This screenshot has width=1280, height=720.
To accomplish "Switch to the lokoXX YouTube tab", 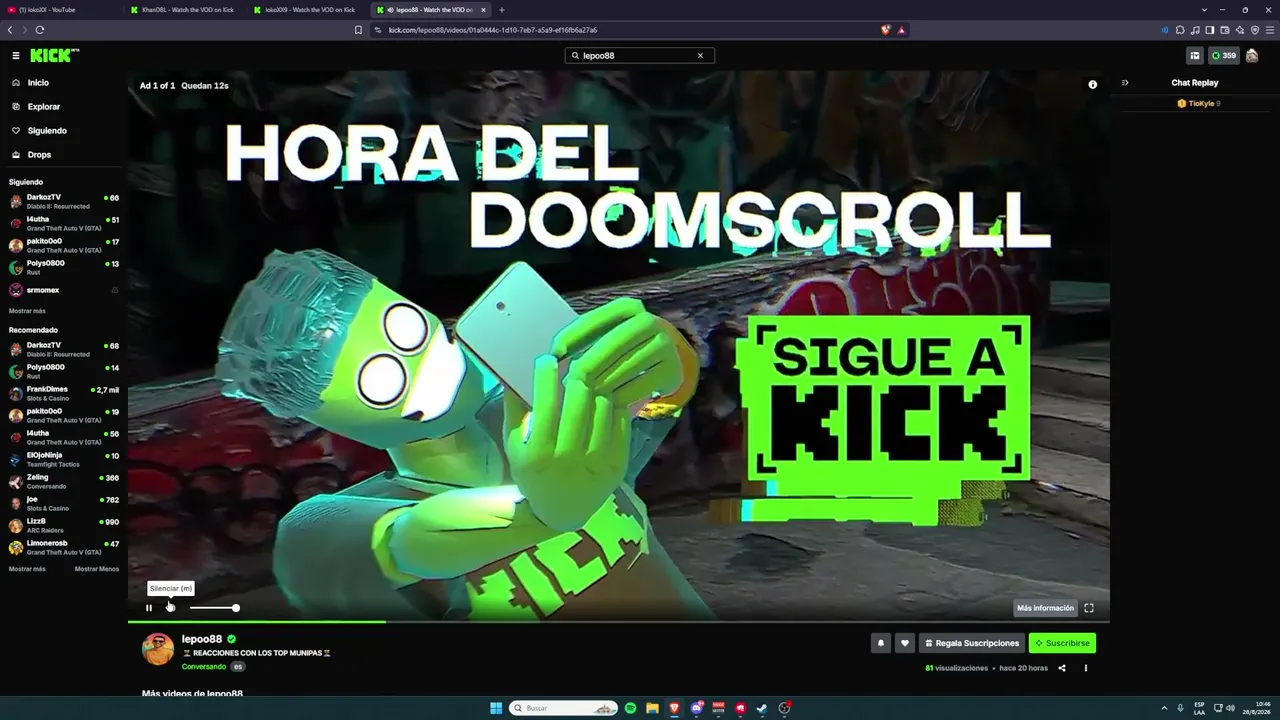I will [x=62, y=10].
